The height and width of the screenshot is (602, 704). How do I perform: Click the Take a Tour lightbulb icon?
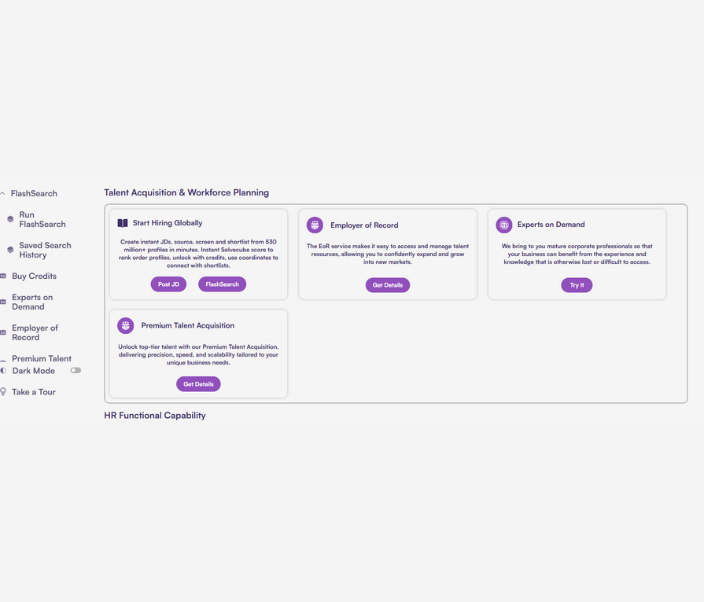coord(3,392)
